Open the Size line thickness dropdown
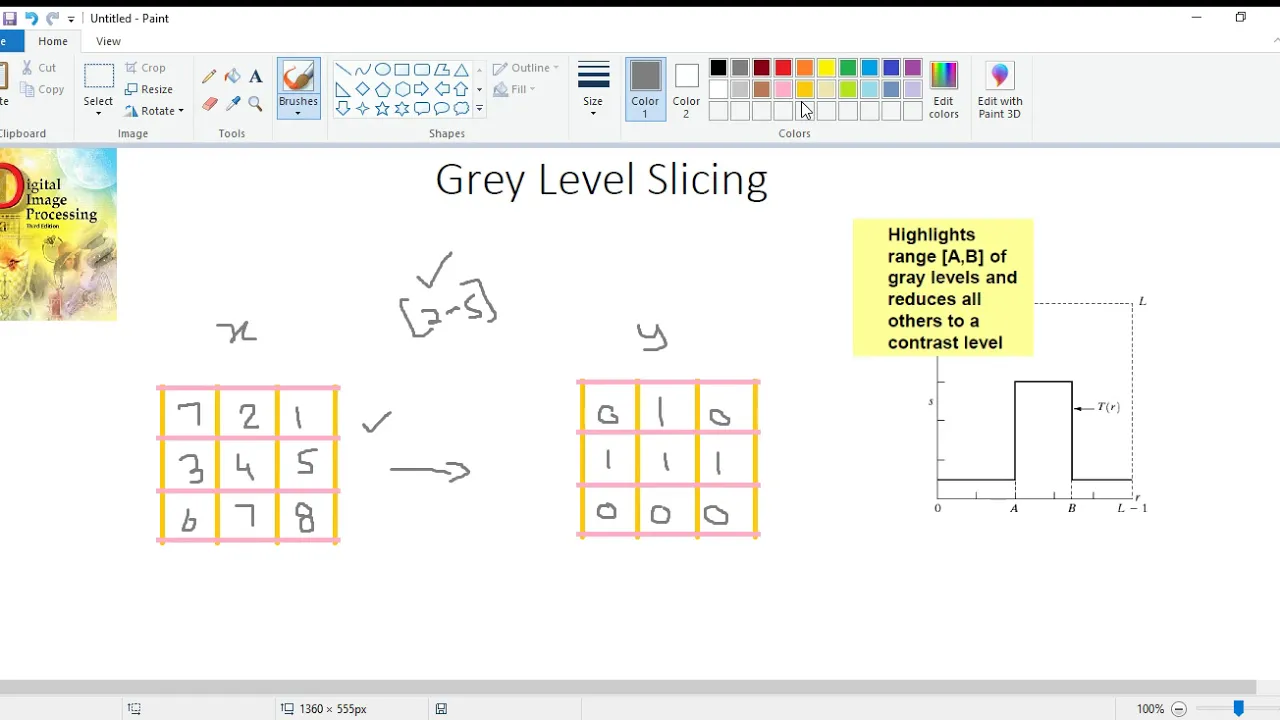Viewport: 1280px width, 720px height. (593, 90)
